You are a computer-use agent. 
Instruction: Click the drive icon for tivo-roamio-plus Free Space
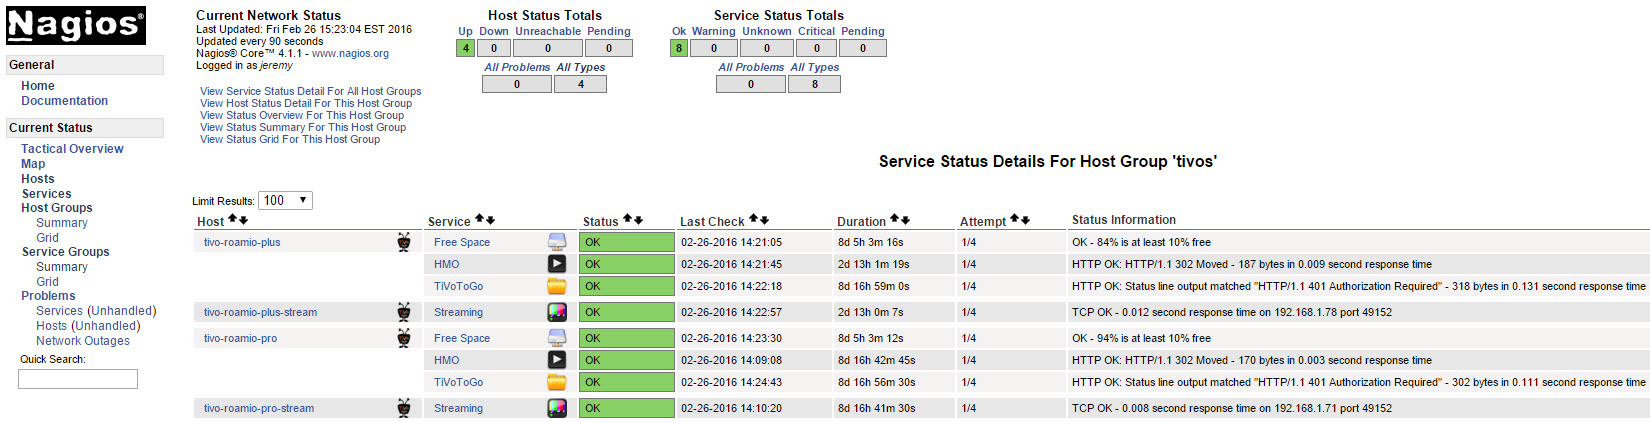(x=557, y=242)
